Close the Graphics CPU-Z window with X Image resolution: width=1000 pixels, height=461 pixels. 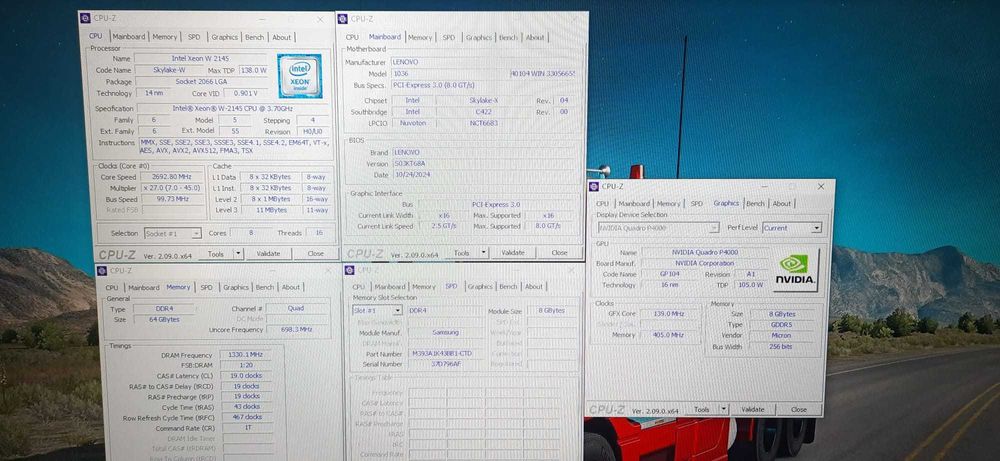tap(821, 186)
